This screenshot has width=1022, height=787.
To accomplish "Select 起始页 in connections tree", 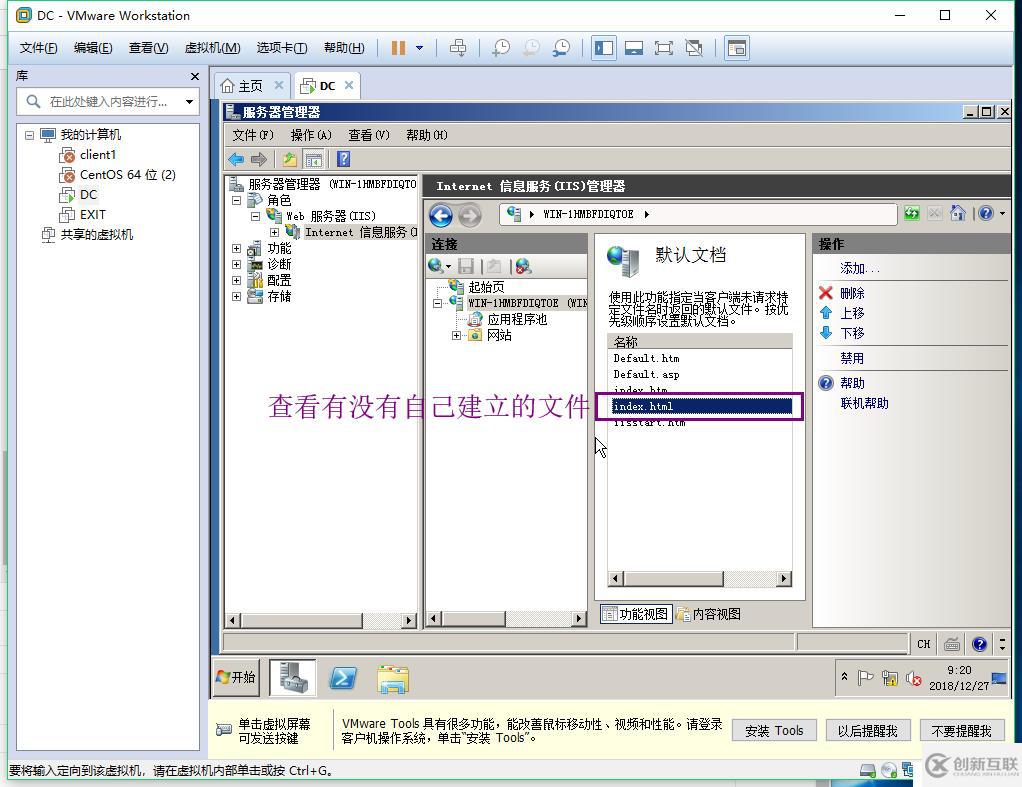I will pyautogui.click(x=486, y=287).
